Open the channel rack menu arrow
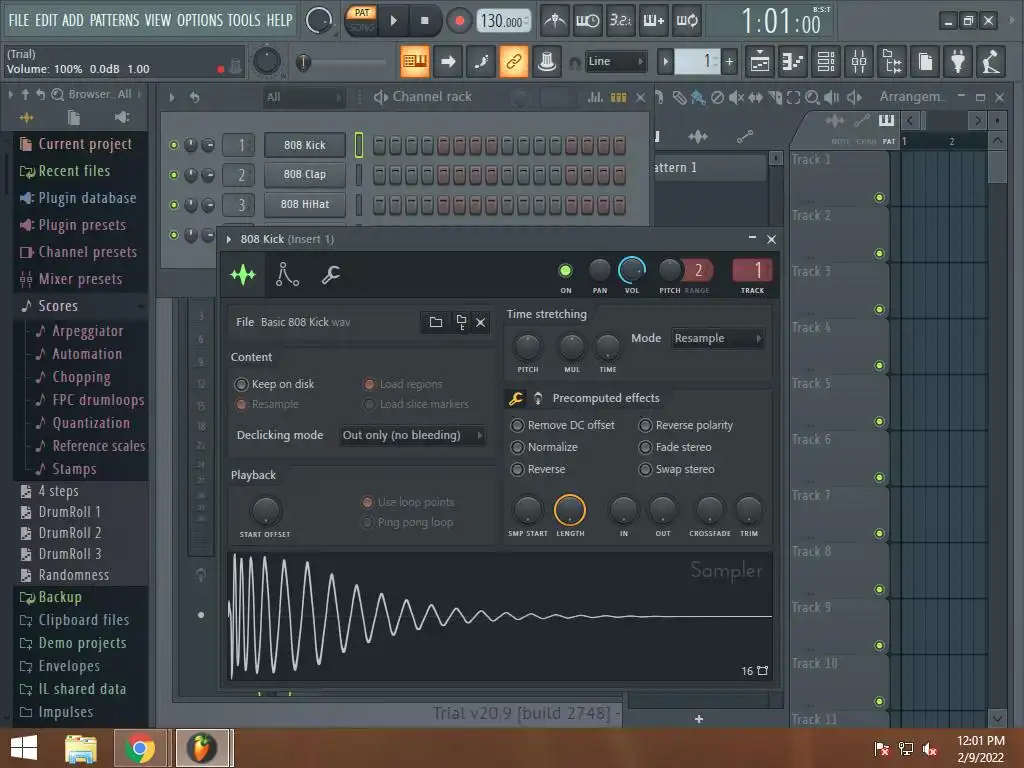The image size is (1024, 768). [x=172, y=97]
